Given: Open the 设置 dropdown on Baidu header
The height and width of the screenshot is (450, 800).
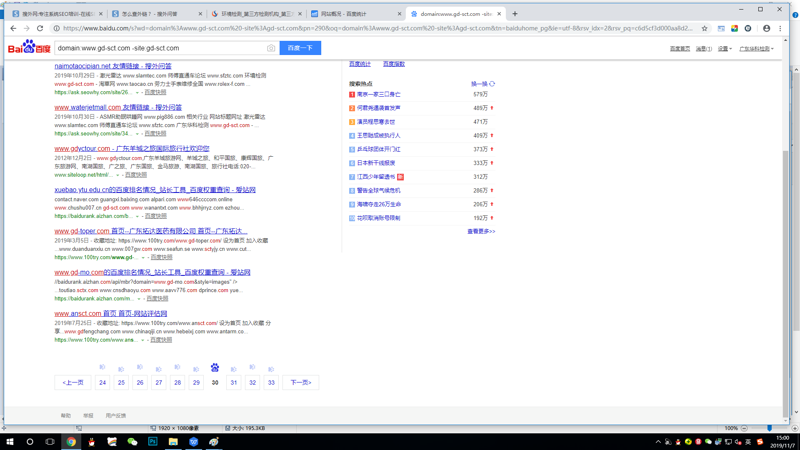Looking at the screenshot, I should coord(724,49).
